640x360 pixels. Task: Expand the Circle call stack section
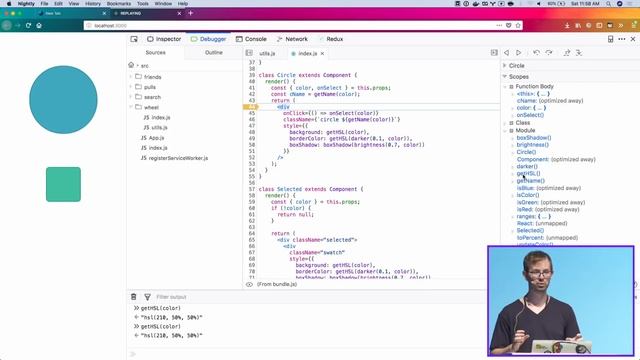(505, 65)
